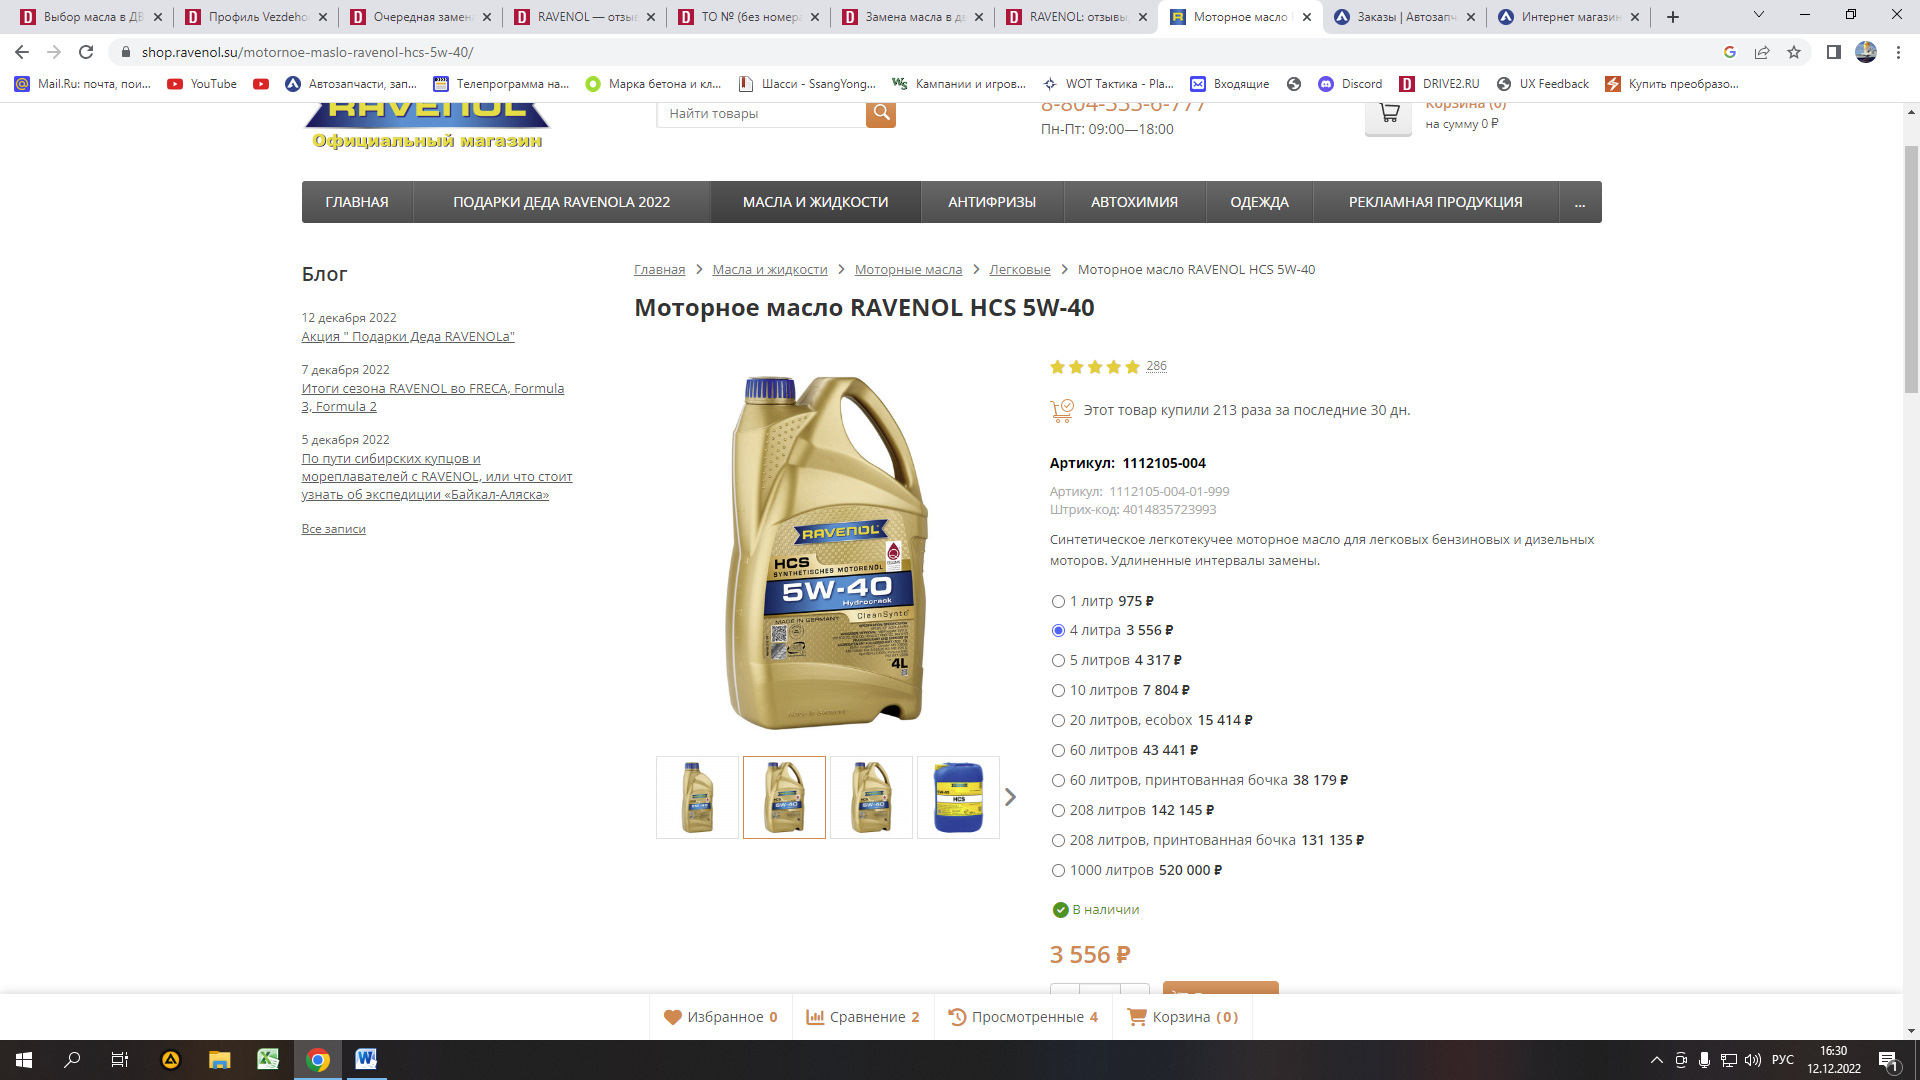Go to АНТИФРИЗЫ navigation item
The width and height of the screenshot is (1920, 1080).
pos(992,202)
